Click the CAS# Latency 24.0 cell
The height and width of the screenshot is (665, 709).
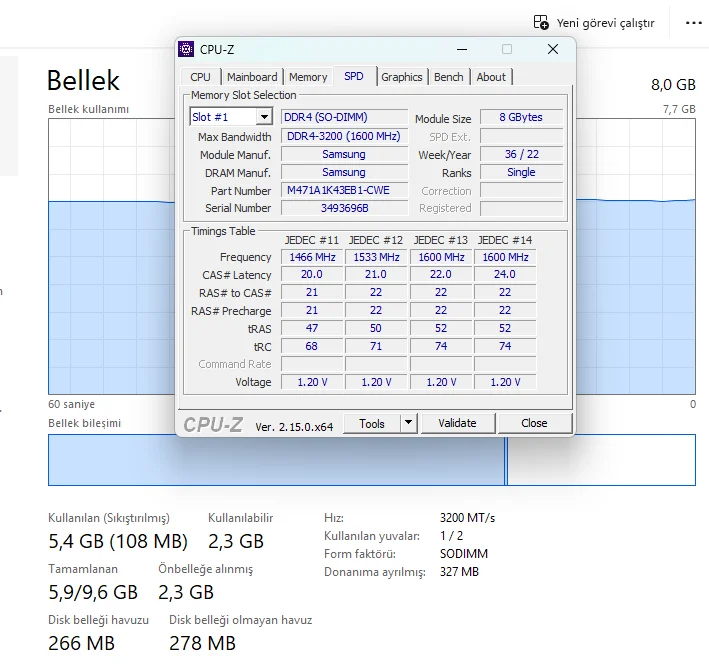pyautogui.click(x=505, y=274)
